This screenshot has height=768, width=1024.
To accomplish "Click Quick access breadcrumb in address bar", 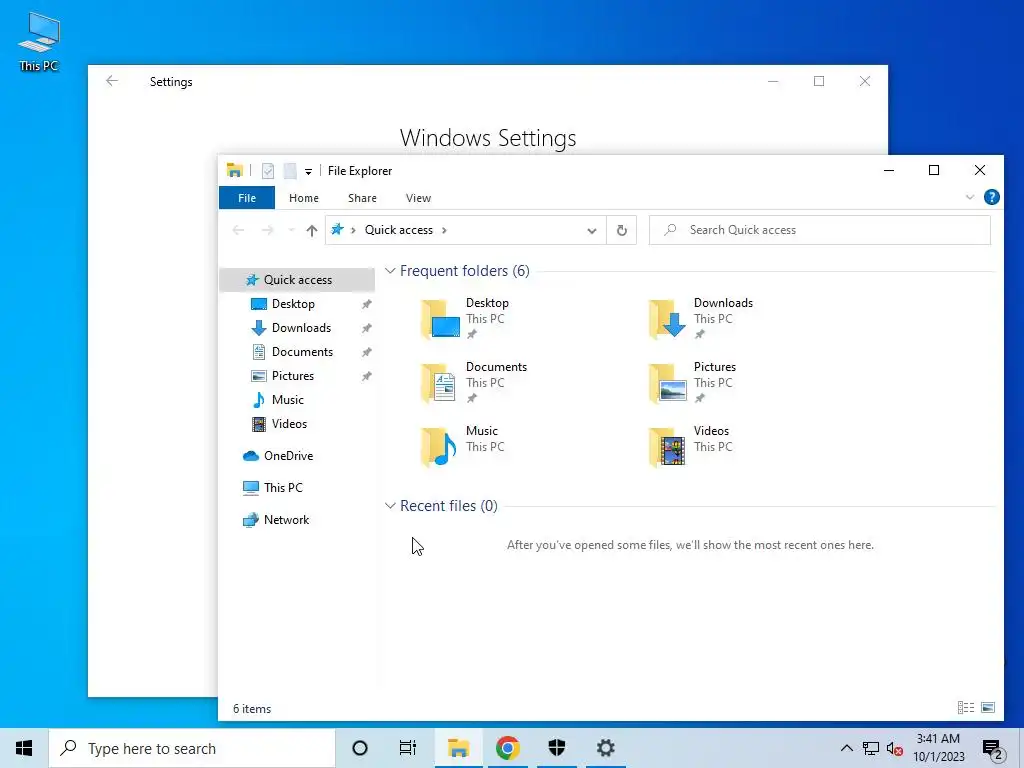I will coord(398,230).
